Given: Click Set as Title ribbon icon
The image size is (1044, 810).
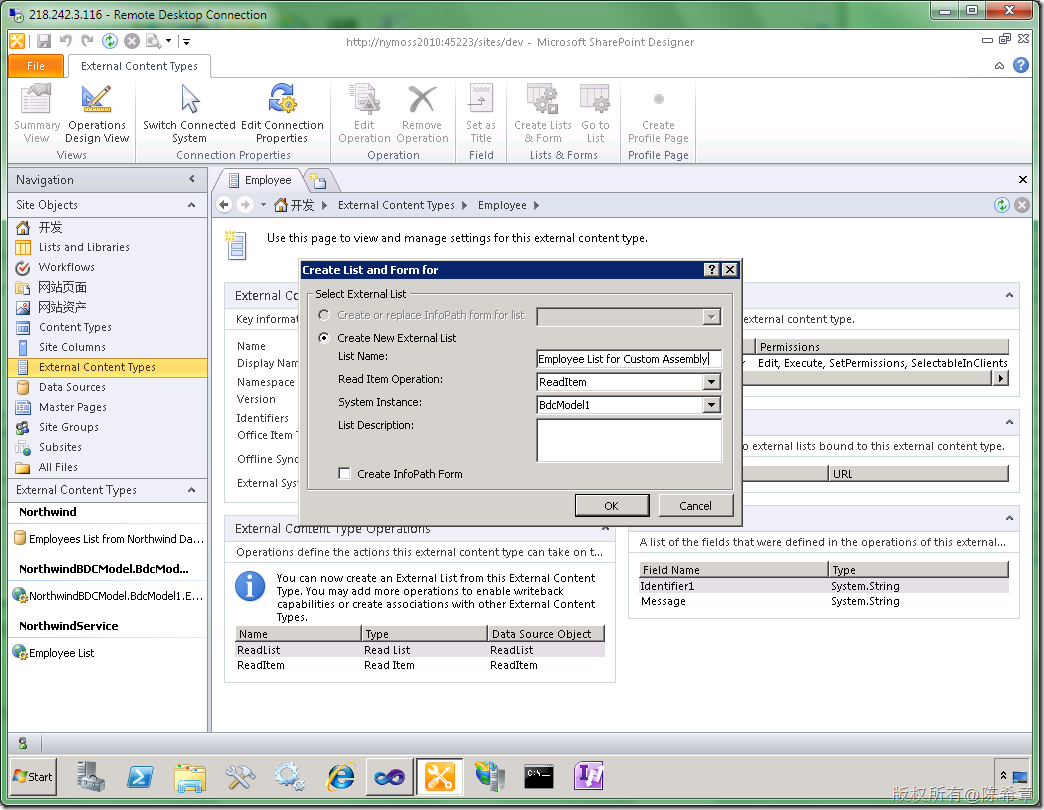Looking at the screenshot, I should point(481,114).
